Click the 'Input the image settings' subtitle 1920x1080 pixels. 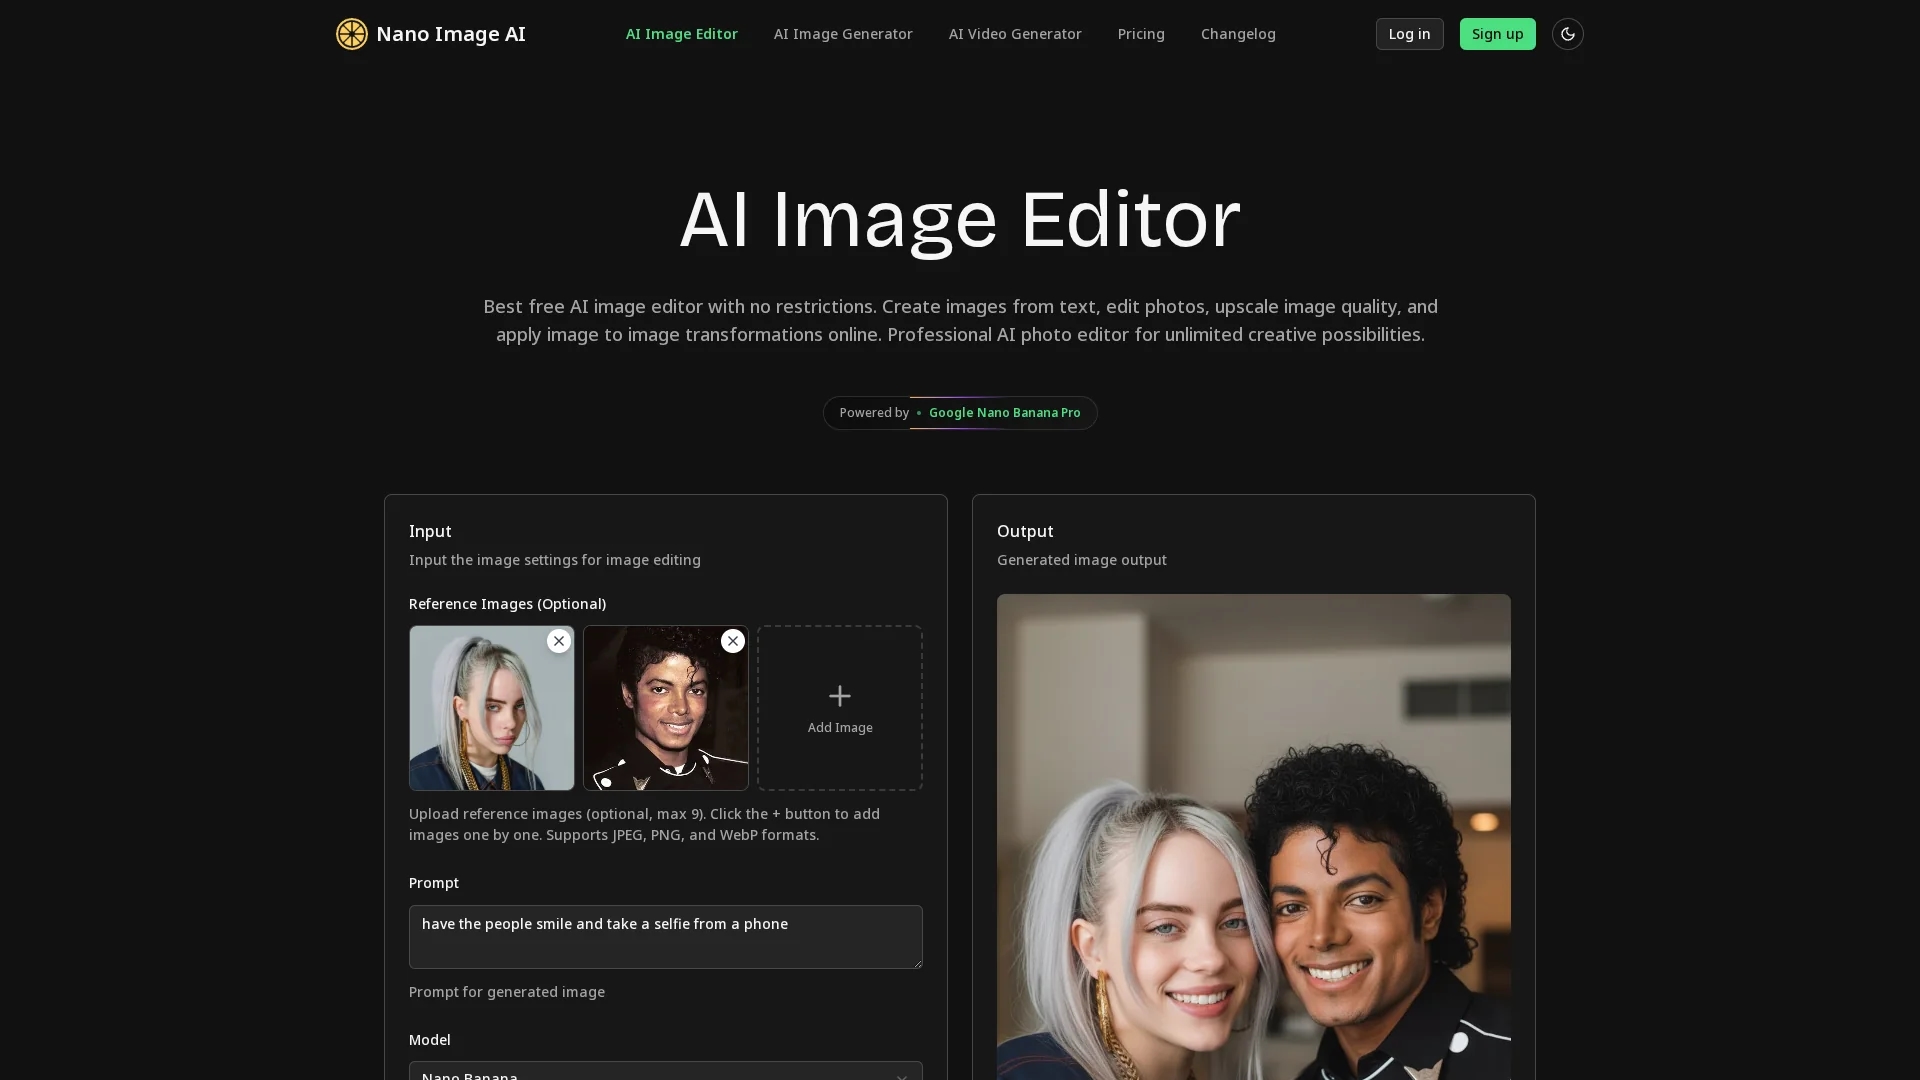coord(555,560)
